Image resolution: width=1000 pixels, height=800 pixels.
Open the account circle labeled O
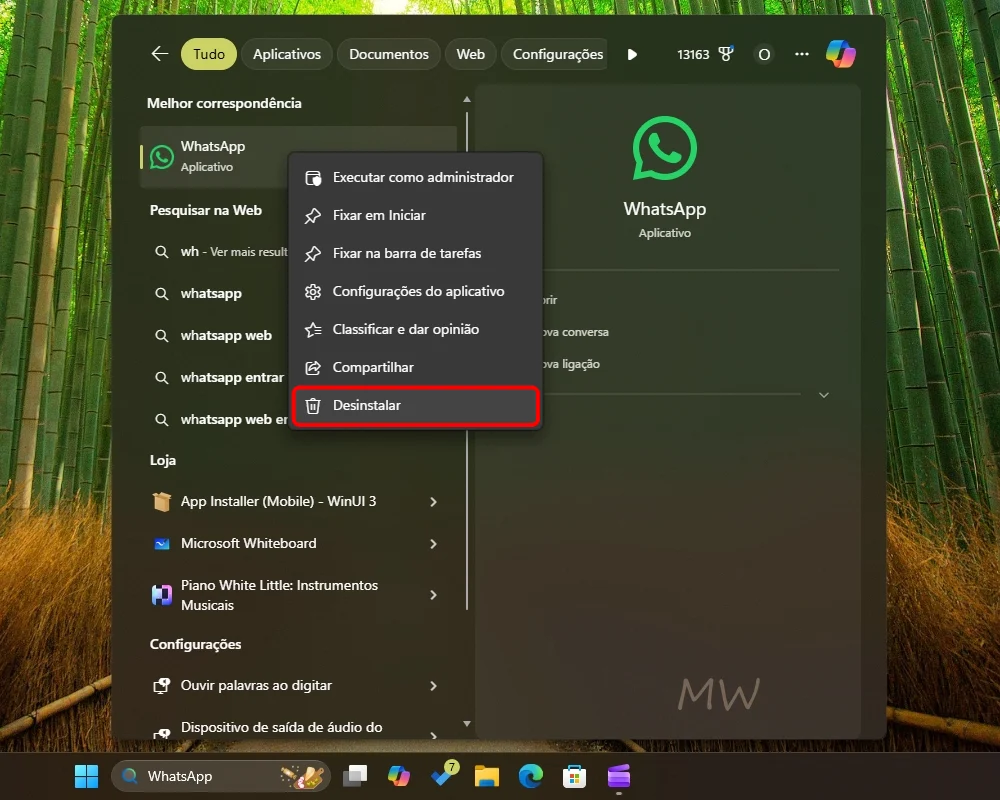click(764, 55)
